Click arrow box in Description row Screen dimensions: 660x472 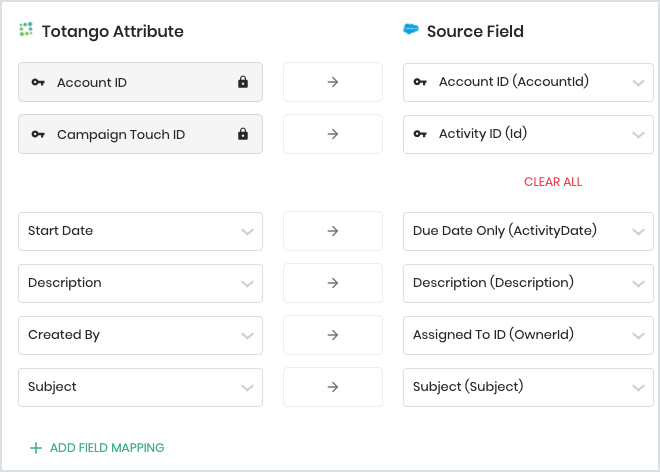click(333, 283)
